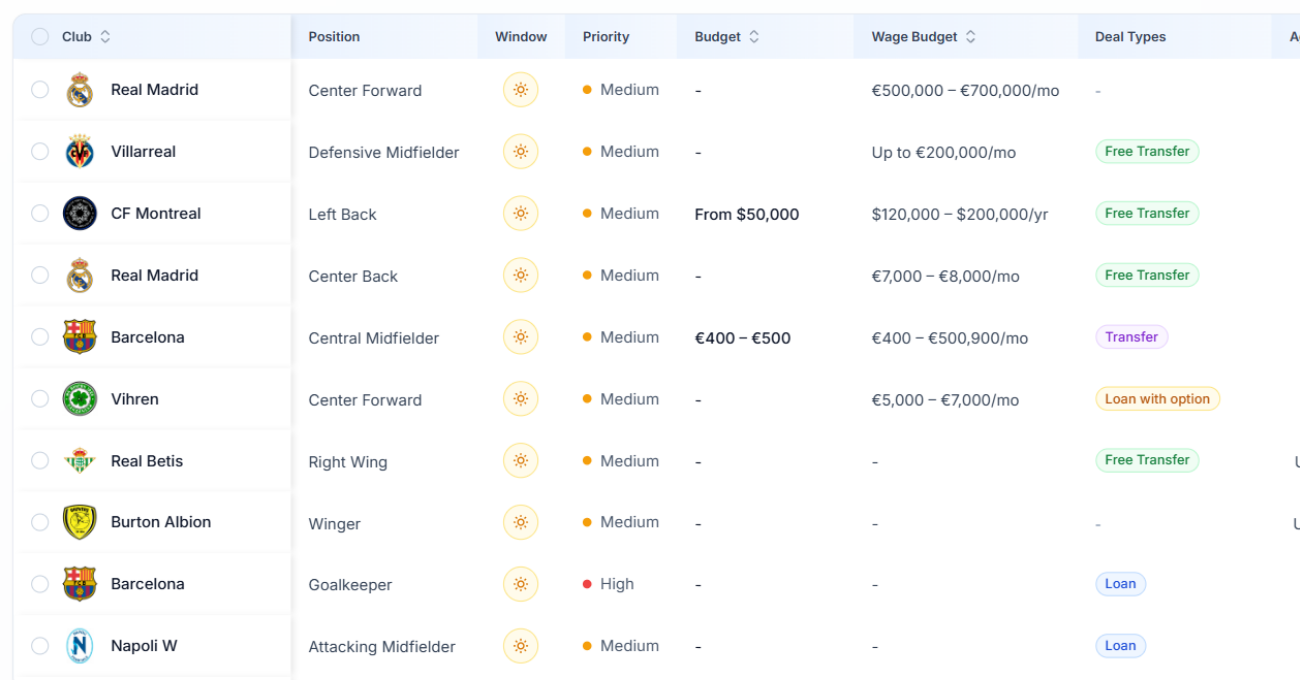
Task: Click the Villarreal club badge
Action: tap(80, 151)
